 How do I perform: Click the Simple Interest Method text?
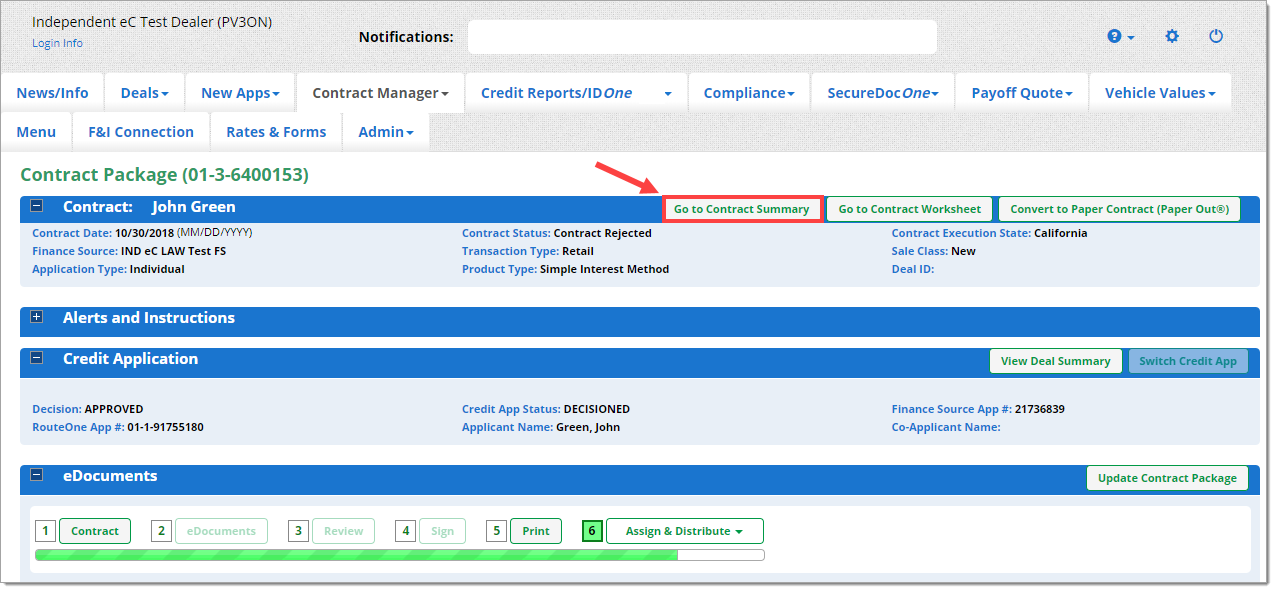(604, 269)
